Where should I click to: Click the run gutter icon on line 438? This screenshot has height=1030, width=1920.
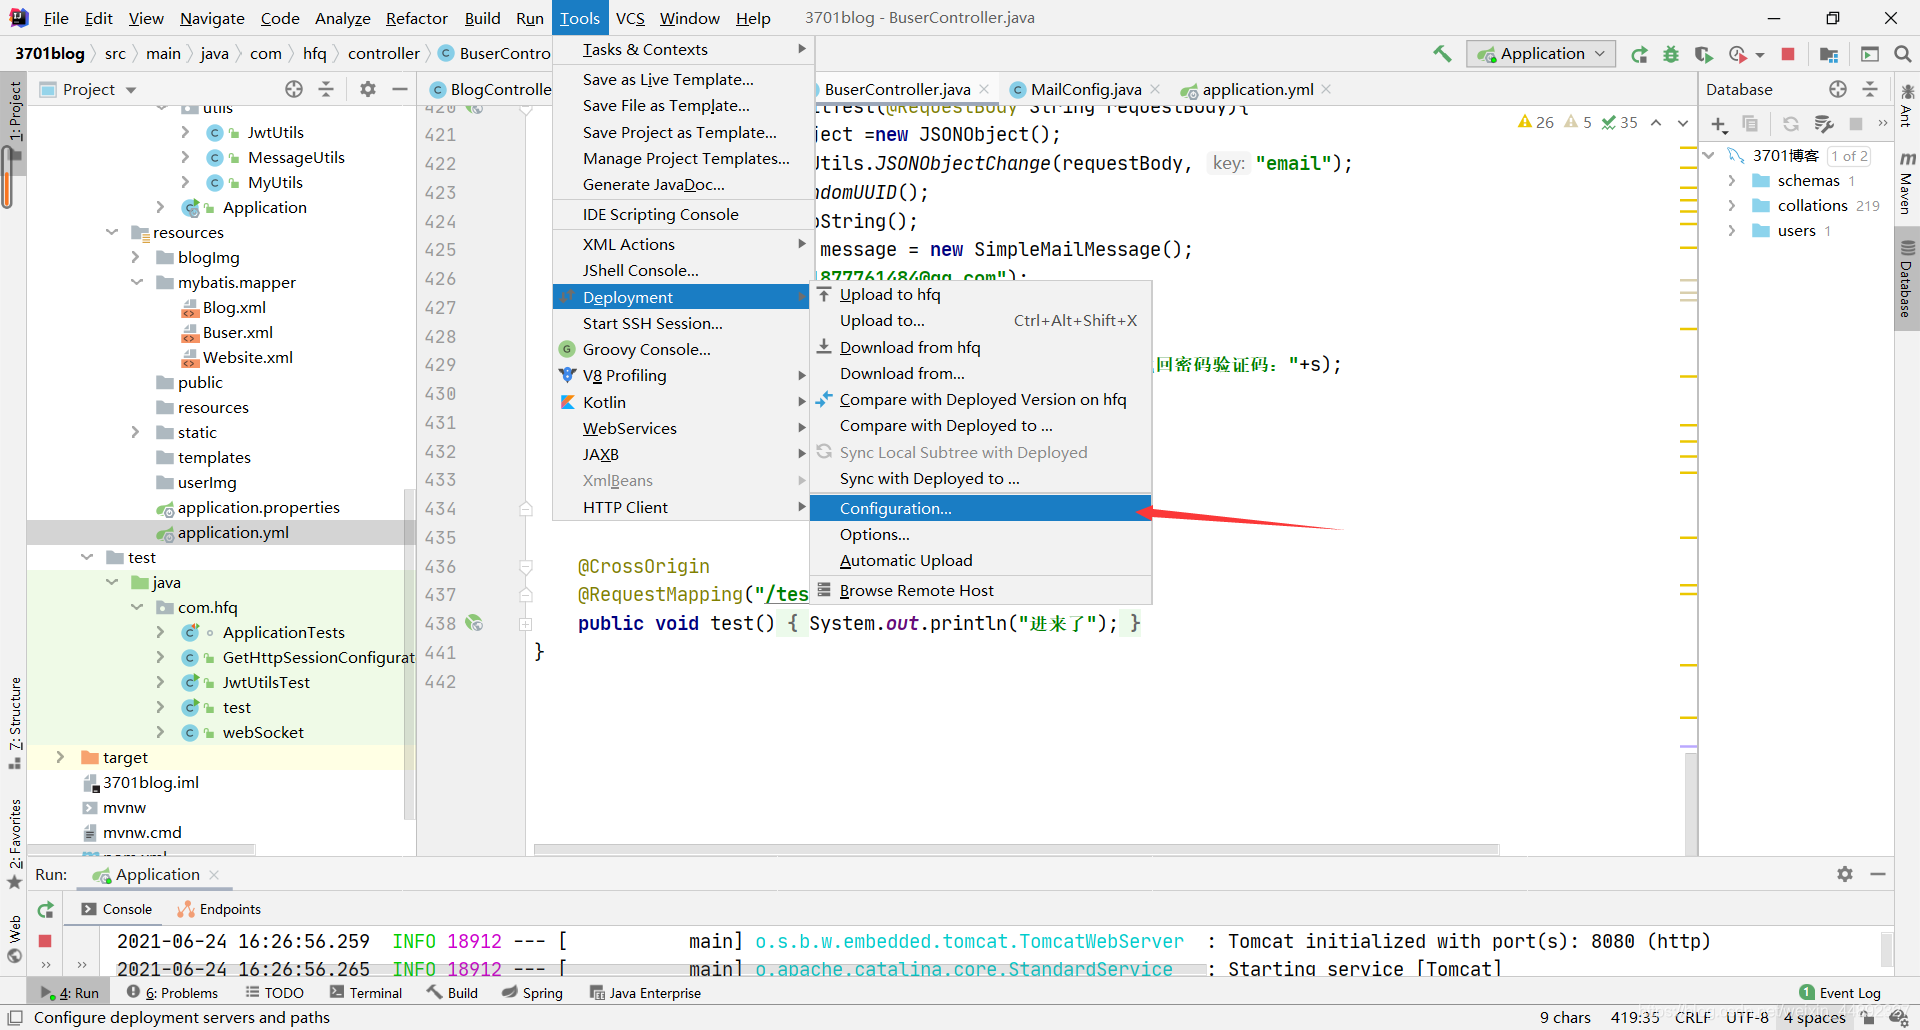[x=474, y=623]
